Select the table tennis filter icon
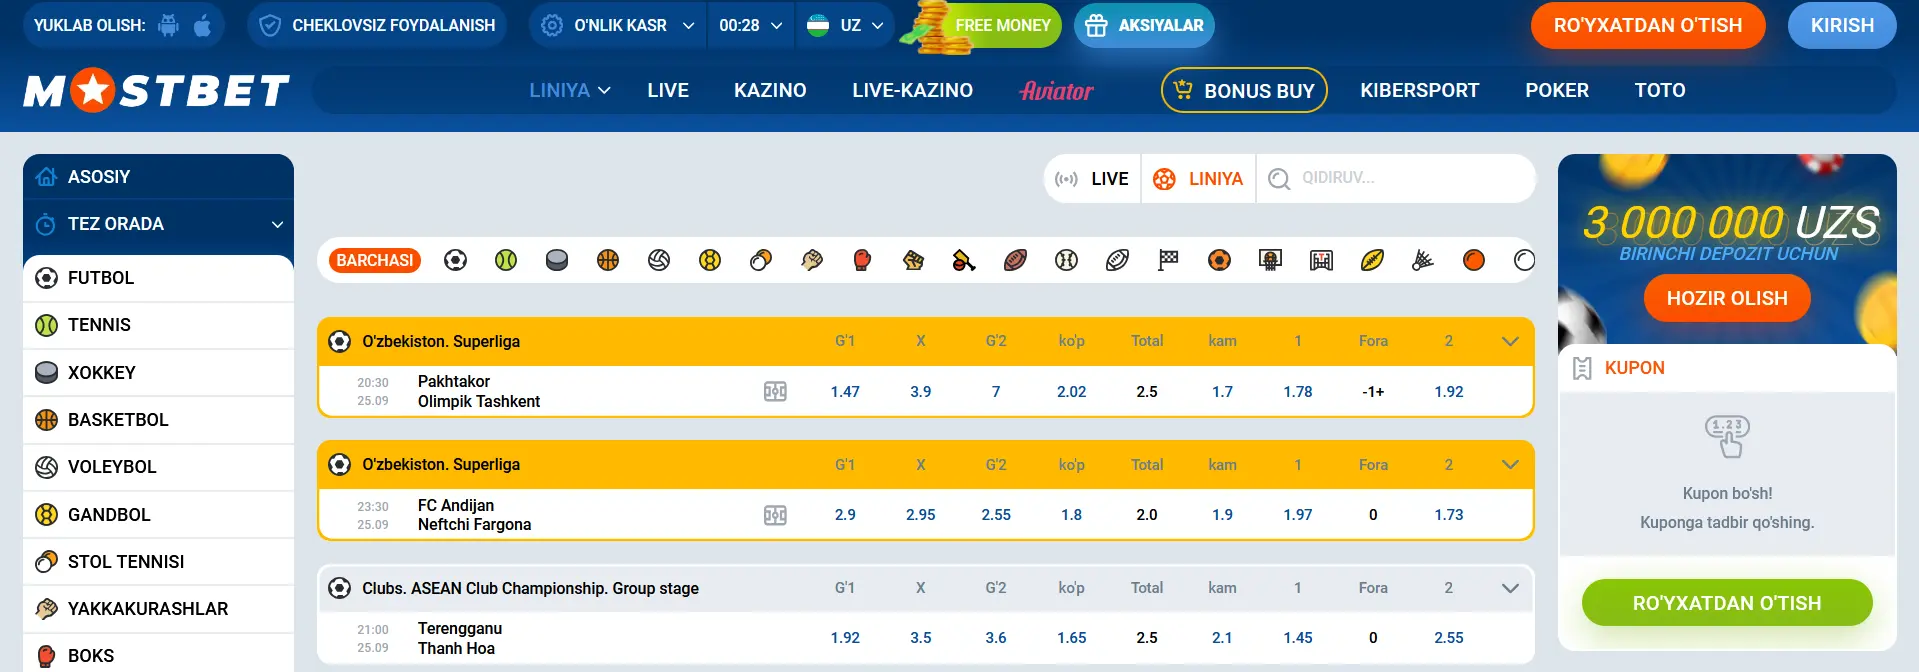Viewport: 1919px width, 672px height. (761, 260)
